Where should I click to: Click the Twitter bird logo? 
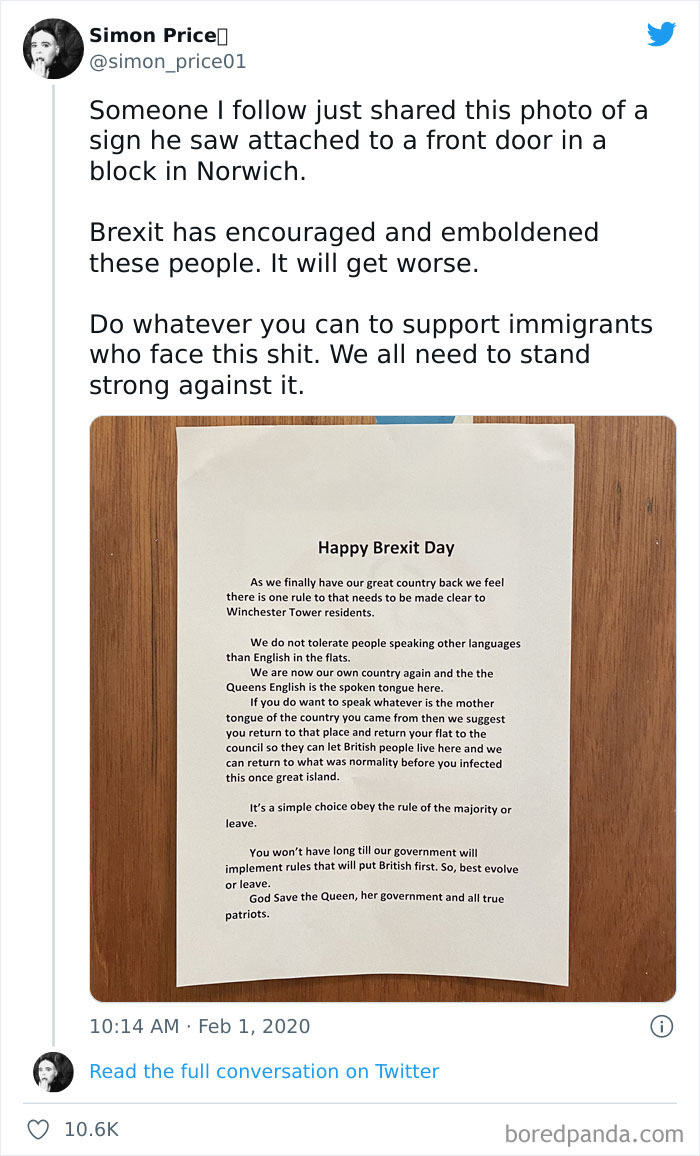(662, 35)
